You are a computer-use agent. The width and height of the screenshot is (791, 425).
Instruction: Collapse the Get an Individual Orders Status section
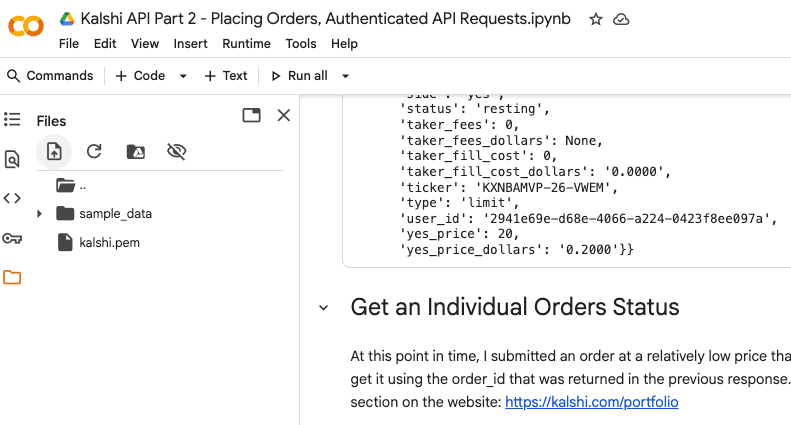pyautogui.click(x=323, y=308)
